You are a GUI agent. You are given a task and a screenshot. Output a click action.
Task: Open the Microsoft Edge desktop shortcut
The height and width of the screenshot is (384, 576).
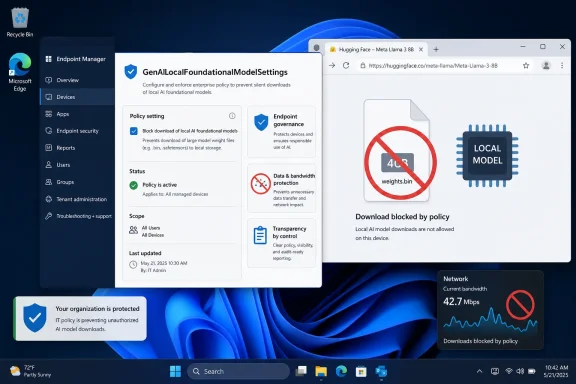pyautogui.click(x=20, y=72)
